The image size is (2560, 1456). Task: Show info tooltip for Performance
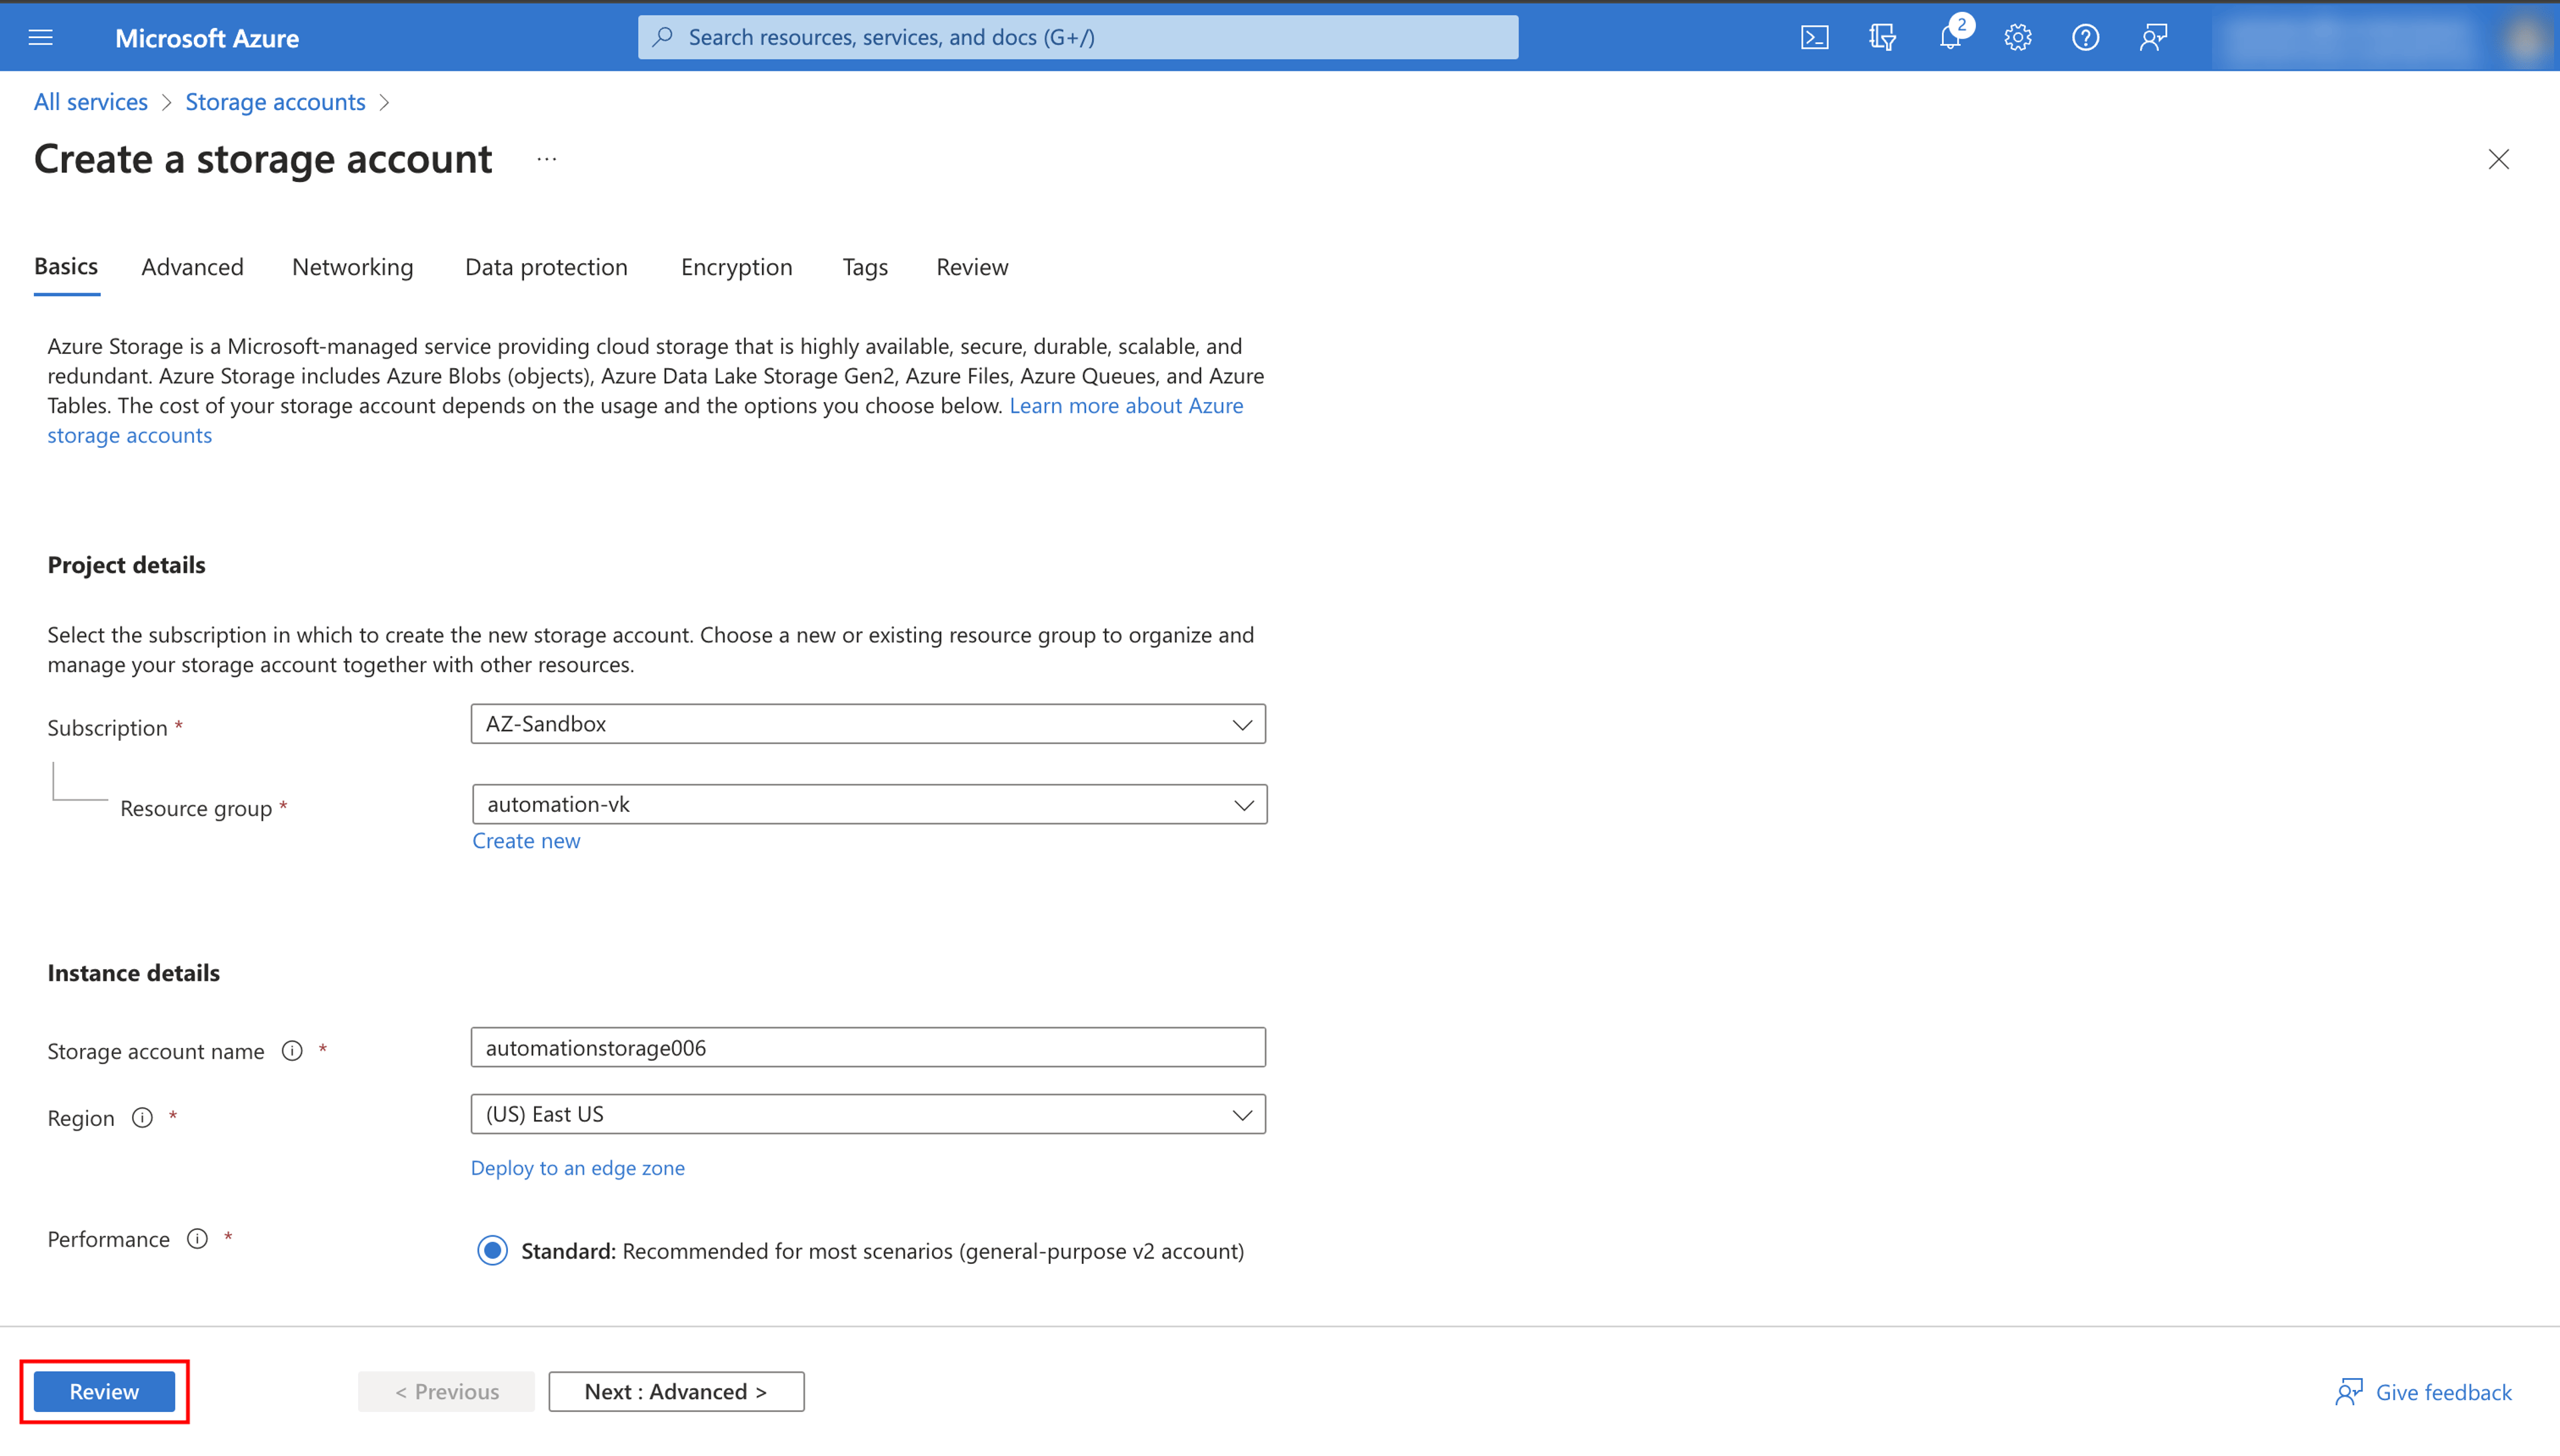(x=198, y=1239)
